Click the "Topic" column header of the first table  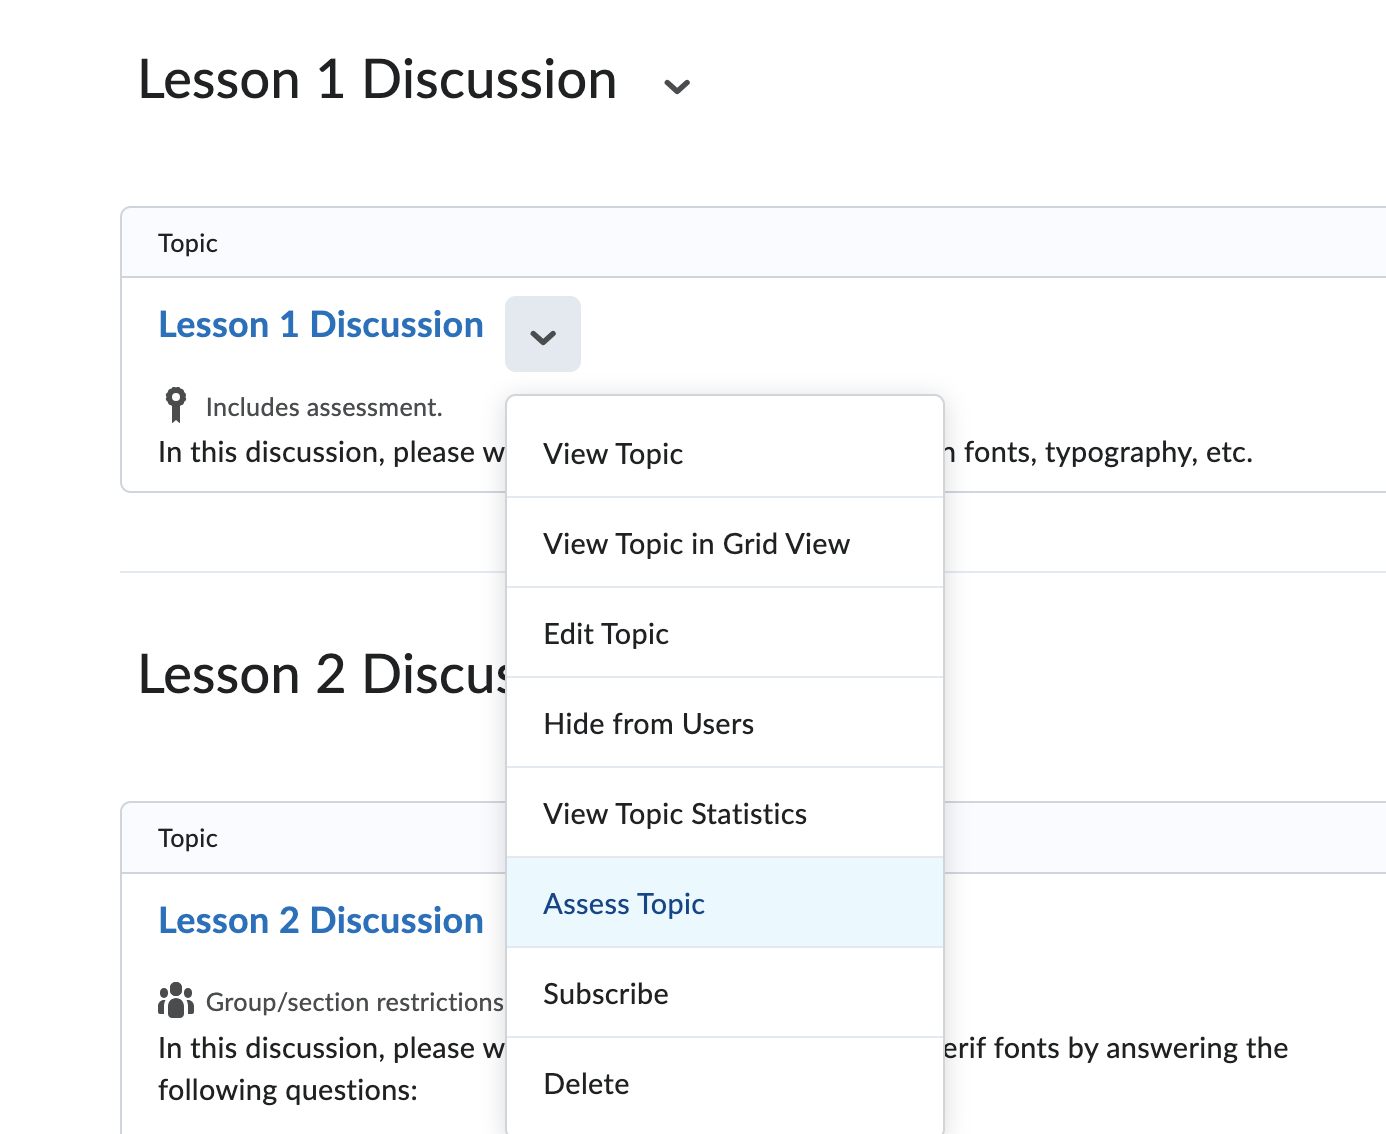click(x=188, y=242)
